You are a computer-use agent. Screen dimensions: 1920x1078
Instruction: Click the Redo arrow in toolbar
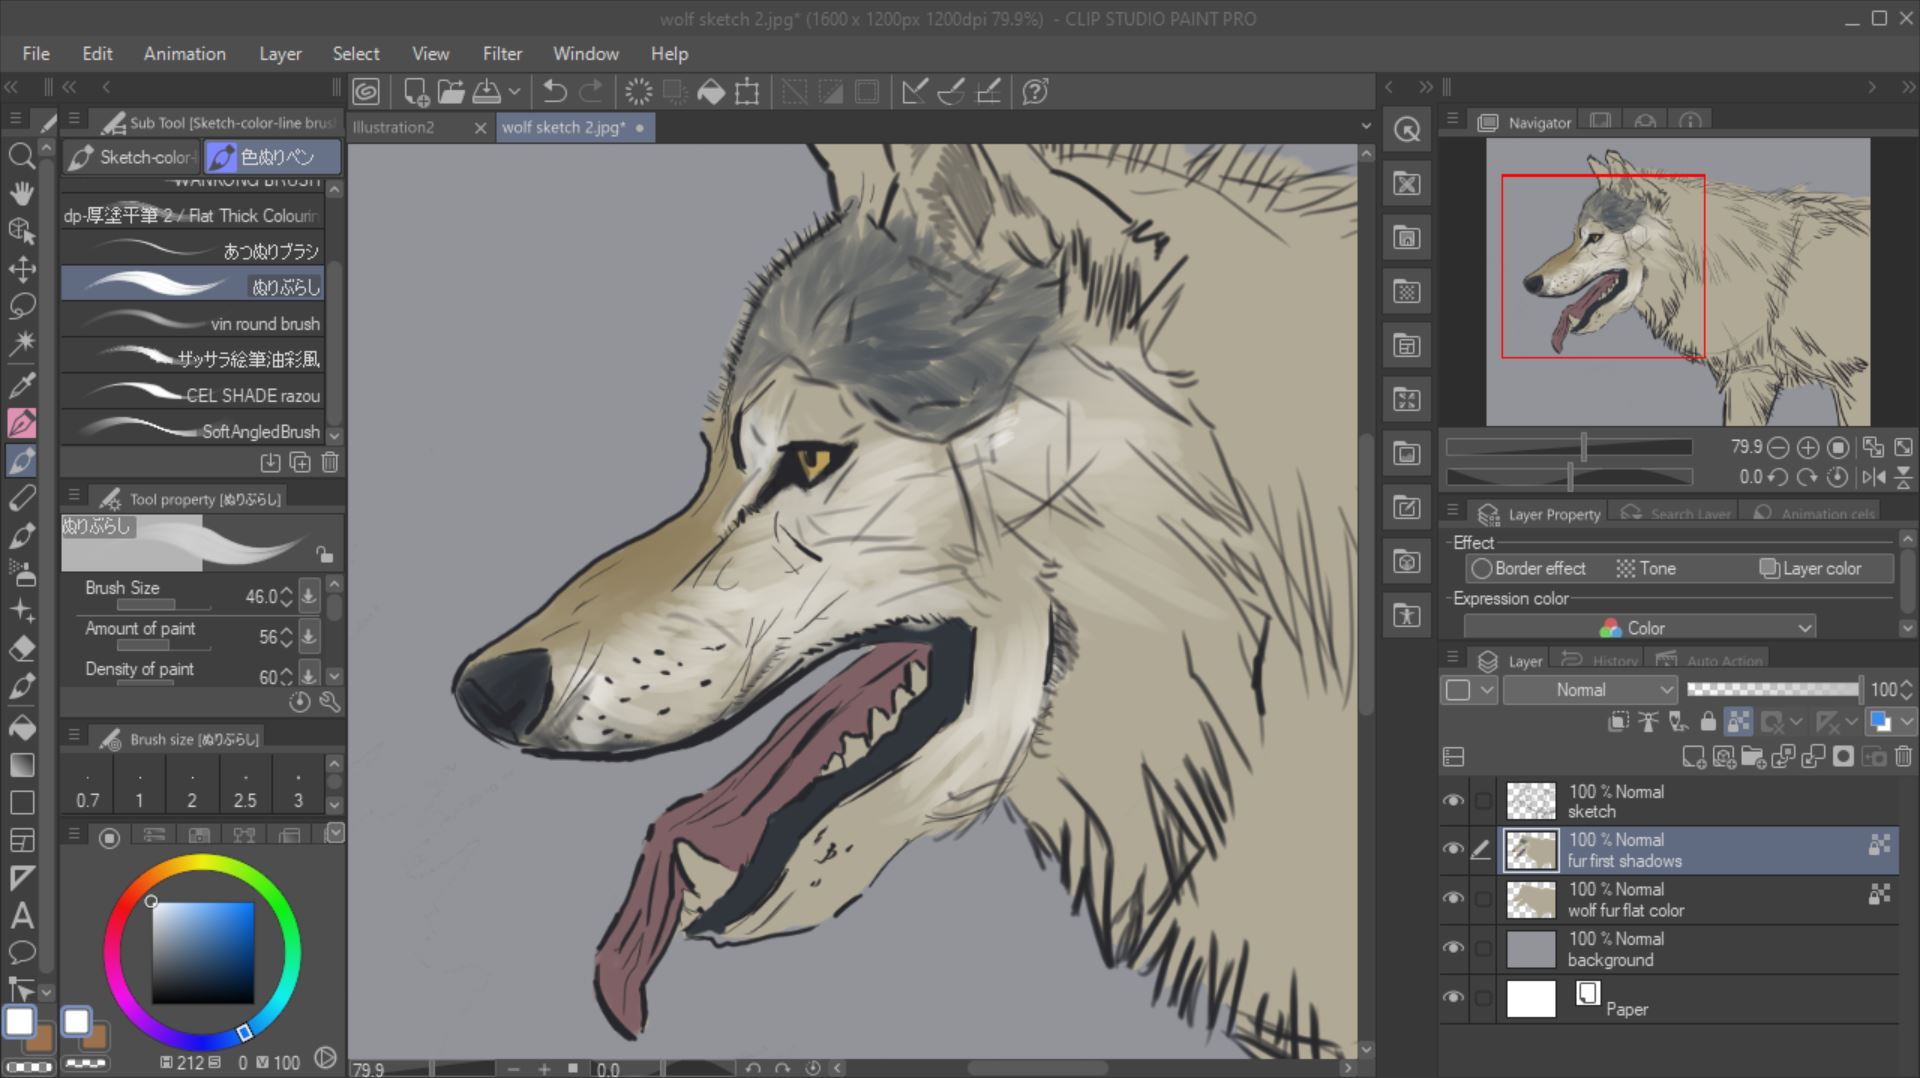pos(592,92)
